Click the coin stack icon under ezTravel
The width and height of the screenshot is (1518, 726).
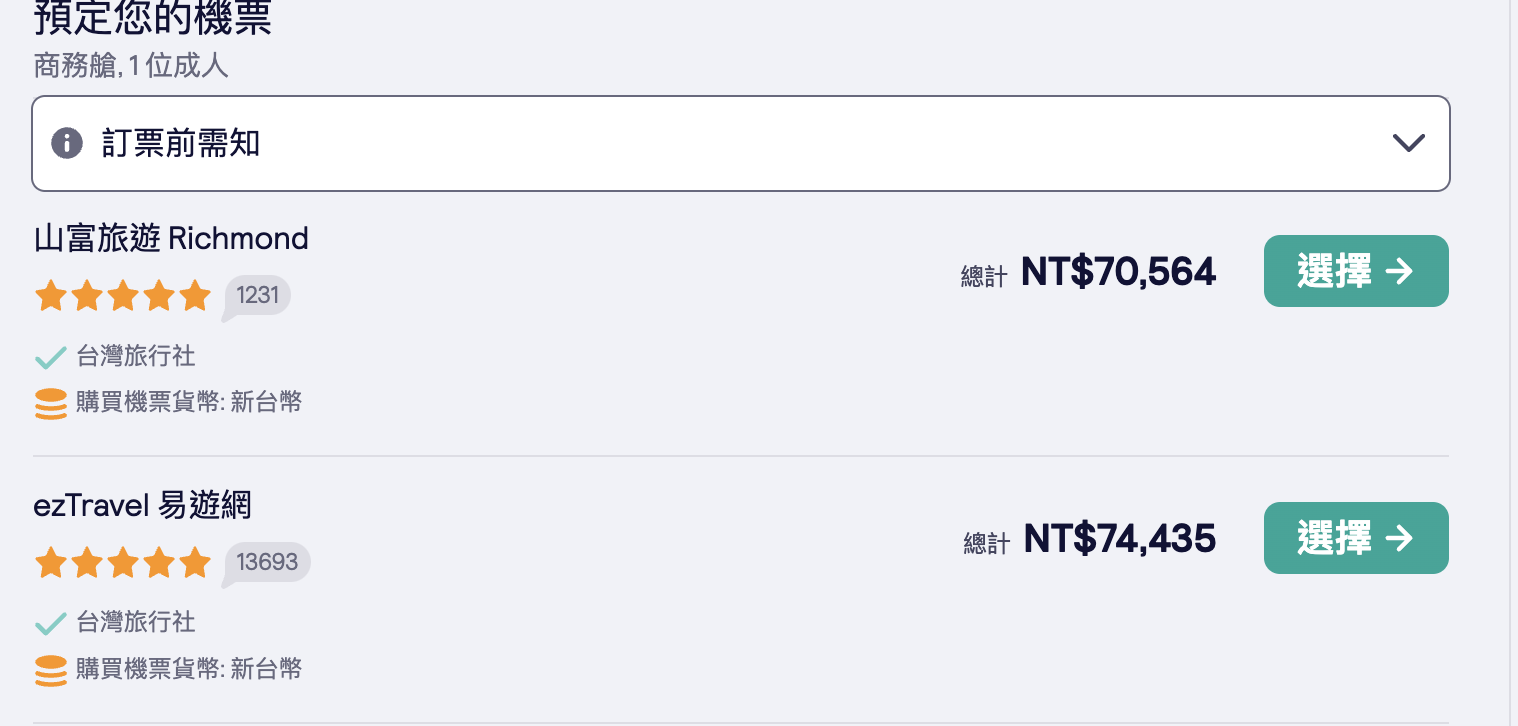coord(51,670)
